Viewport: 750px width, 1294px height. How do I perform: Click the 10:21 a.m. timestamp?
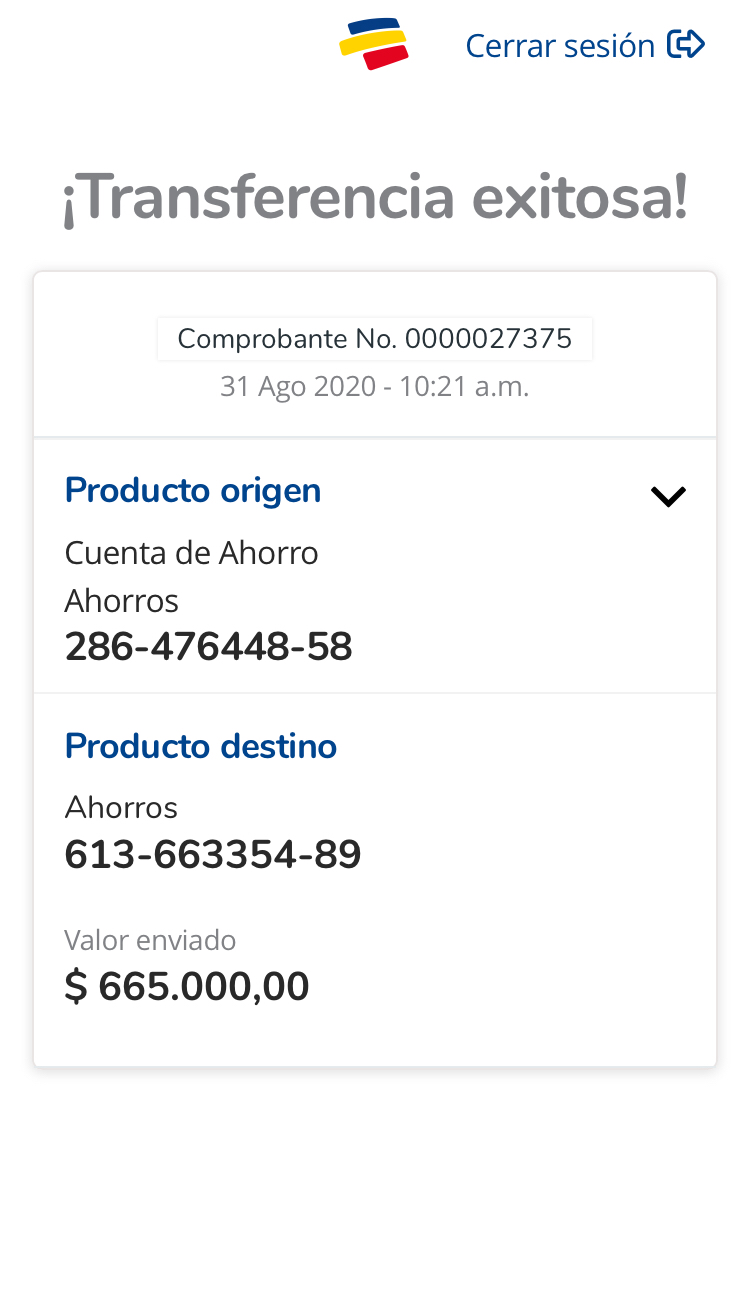point(464,387)
